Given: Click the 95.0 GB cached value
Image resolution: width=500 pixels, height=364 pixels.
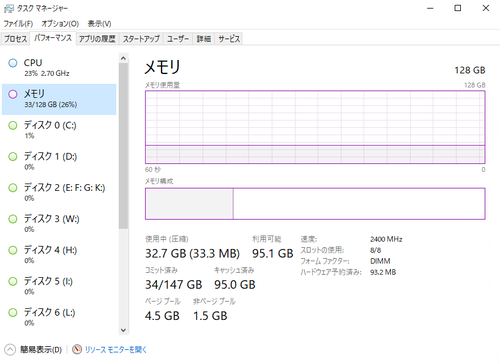Looking at the screenshot, I should [x=235, y=285].
